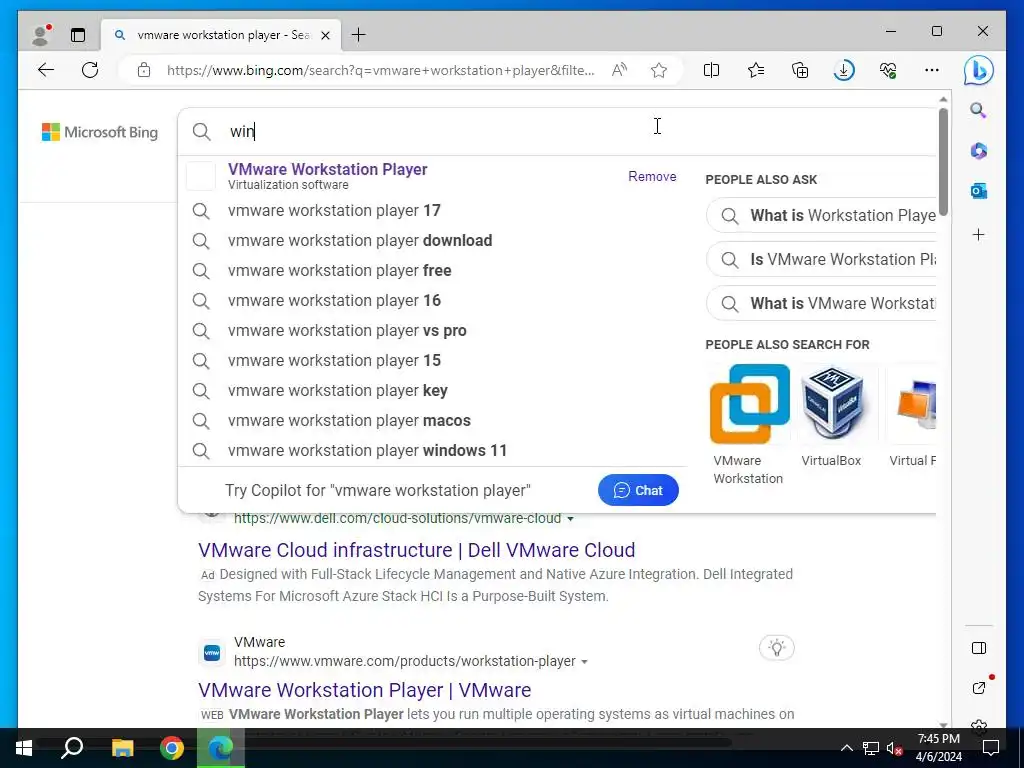The image size is (1024, 768).
Task: Select the vmware workstation player browser tab
Action: pyautogui.click(x=221, y=35)
